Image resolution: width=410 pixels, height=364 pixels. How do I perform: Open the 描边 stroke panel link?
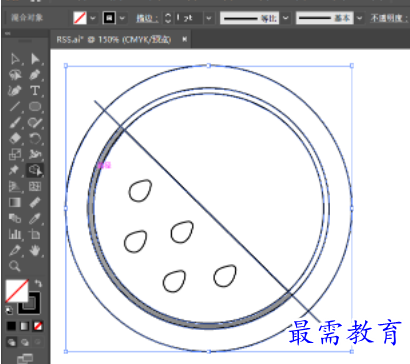[147, 18]
